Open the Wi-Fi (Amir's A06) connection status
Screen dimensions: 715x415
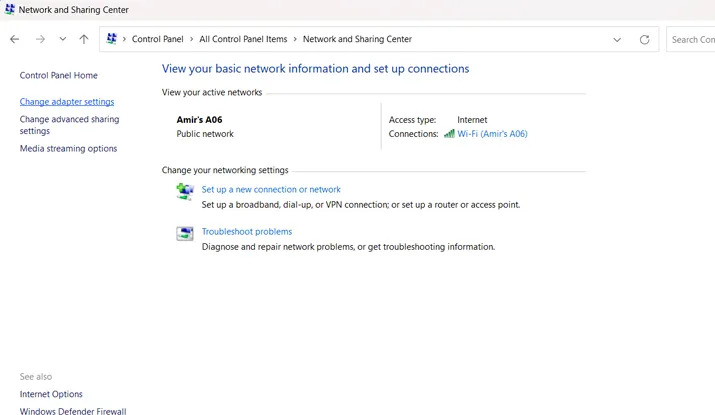[x=492, y=134]
